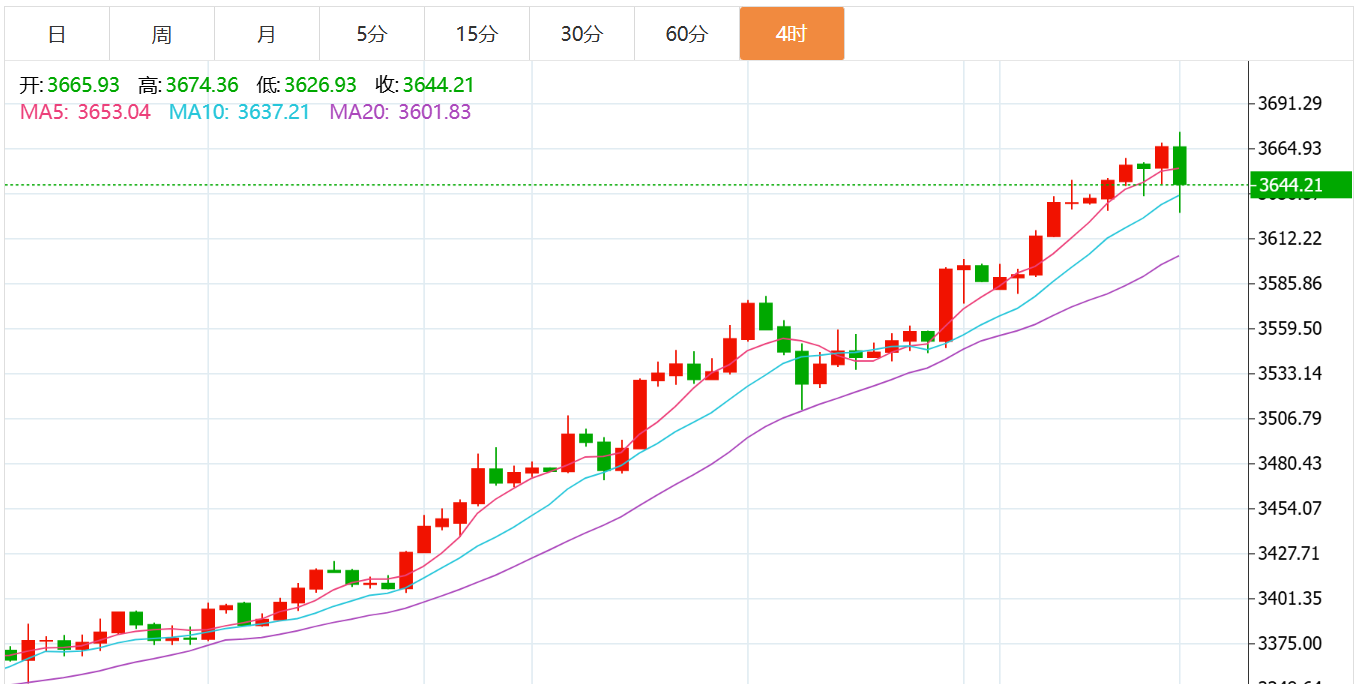Click the 3691.29 price axis label

click(1291, 103)
